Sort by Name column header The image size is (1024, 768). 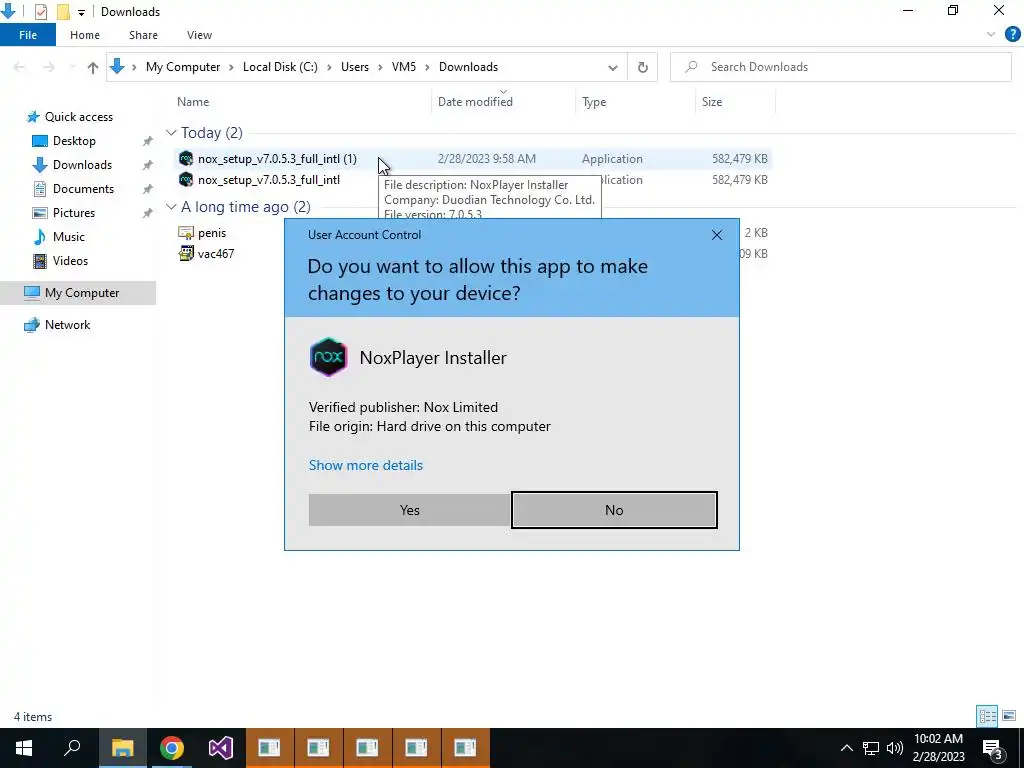(193, 102)
